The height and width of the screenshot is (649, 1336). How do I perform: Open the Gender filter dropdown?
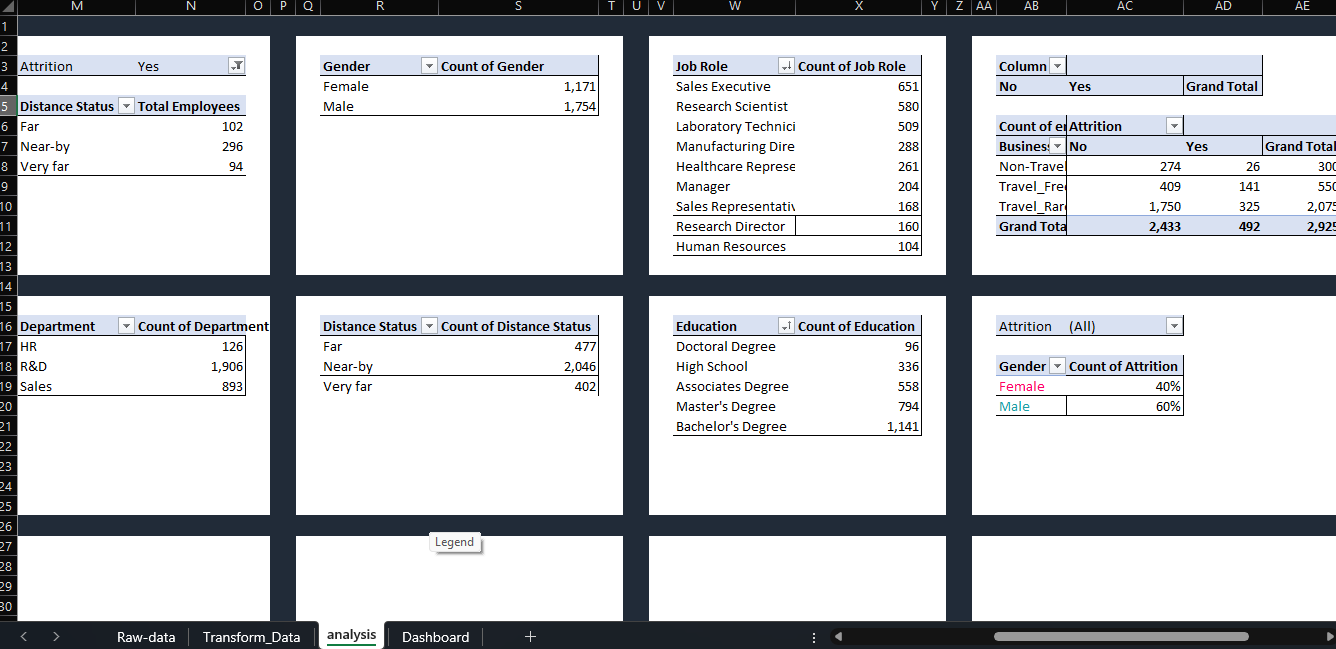pos(429,65)
